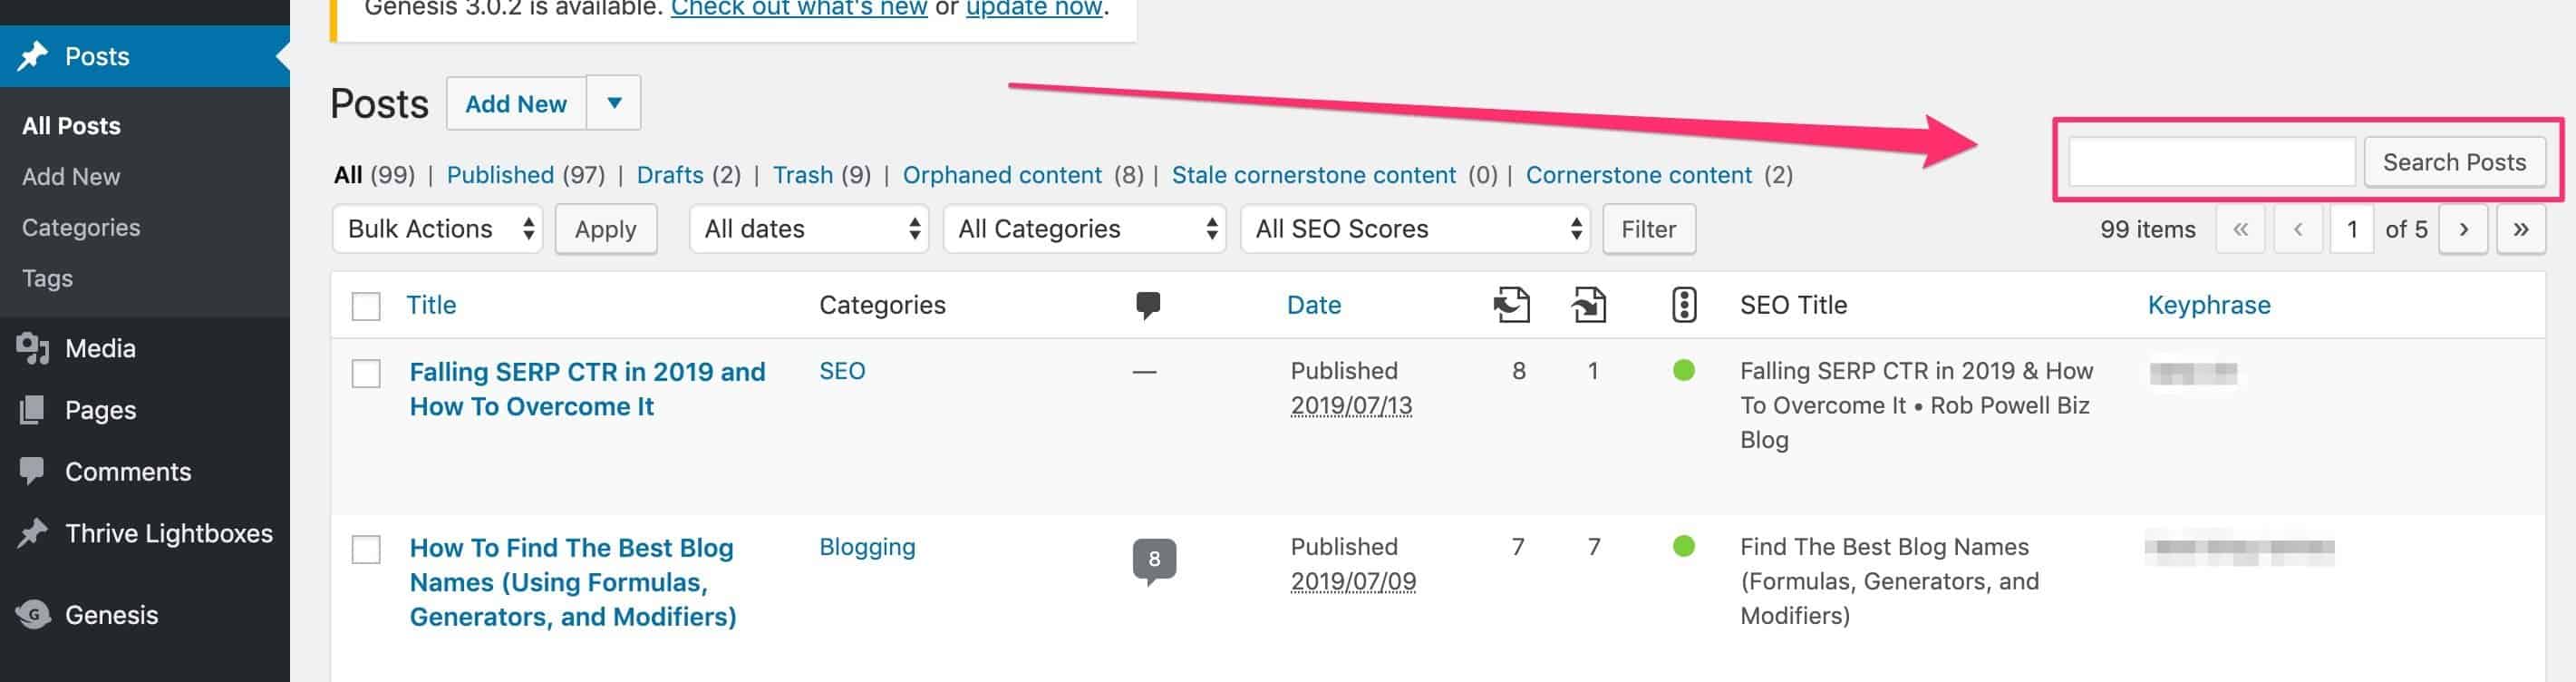Image resolution: width=2576 pixels, height=682 pixels.
Task: Jump to last page of posts
Action: (x=2521, y=229)
